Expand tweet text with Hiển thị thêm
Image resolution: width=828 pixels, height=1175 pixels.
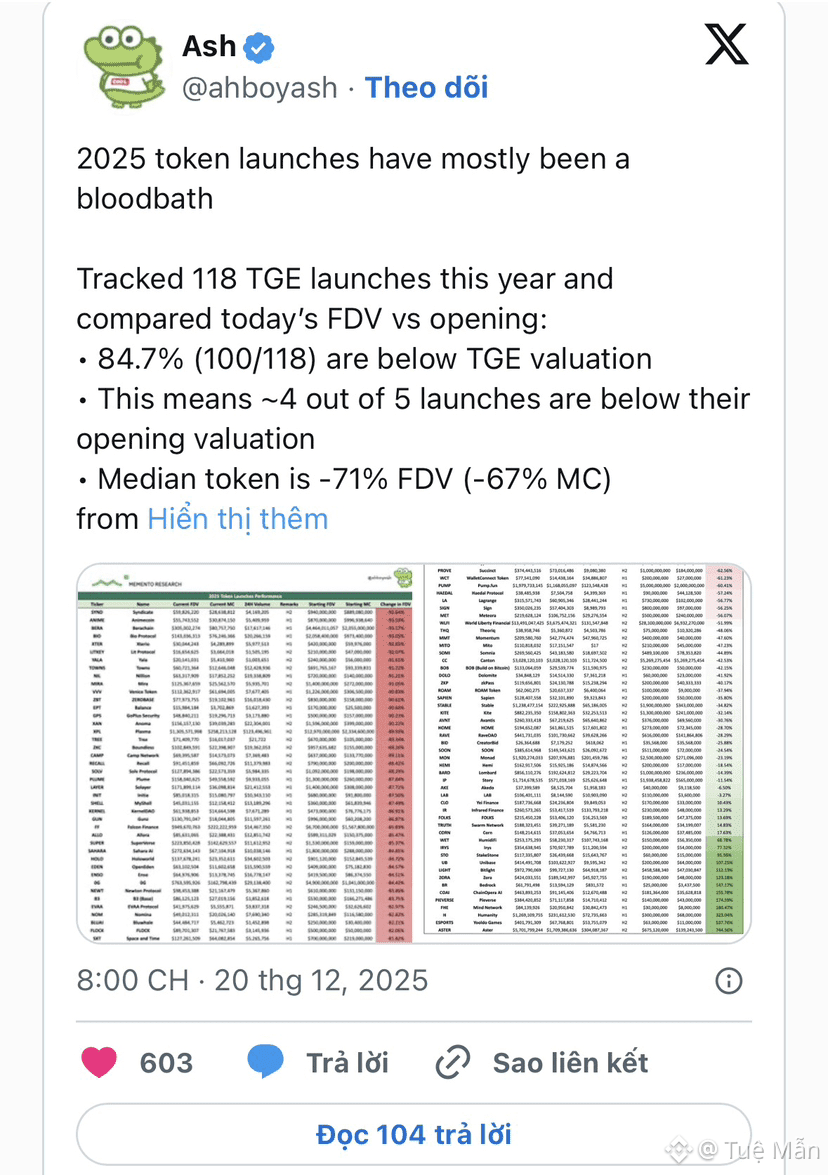[237, 518]
